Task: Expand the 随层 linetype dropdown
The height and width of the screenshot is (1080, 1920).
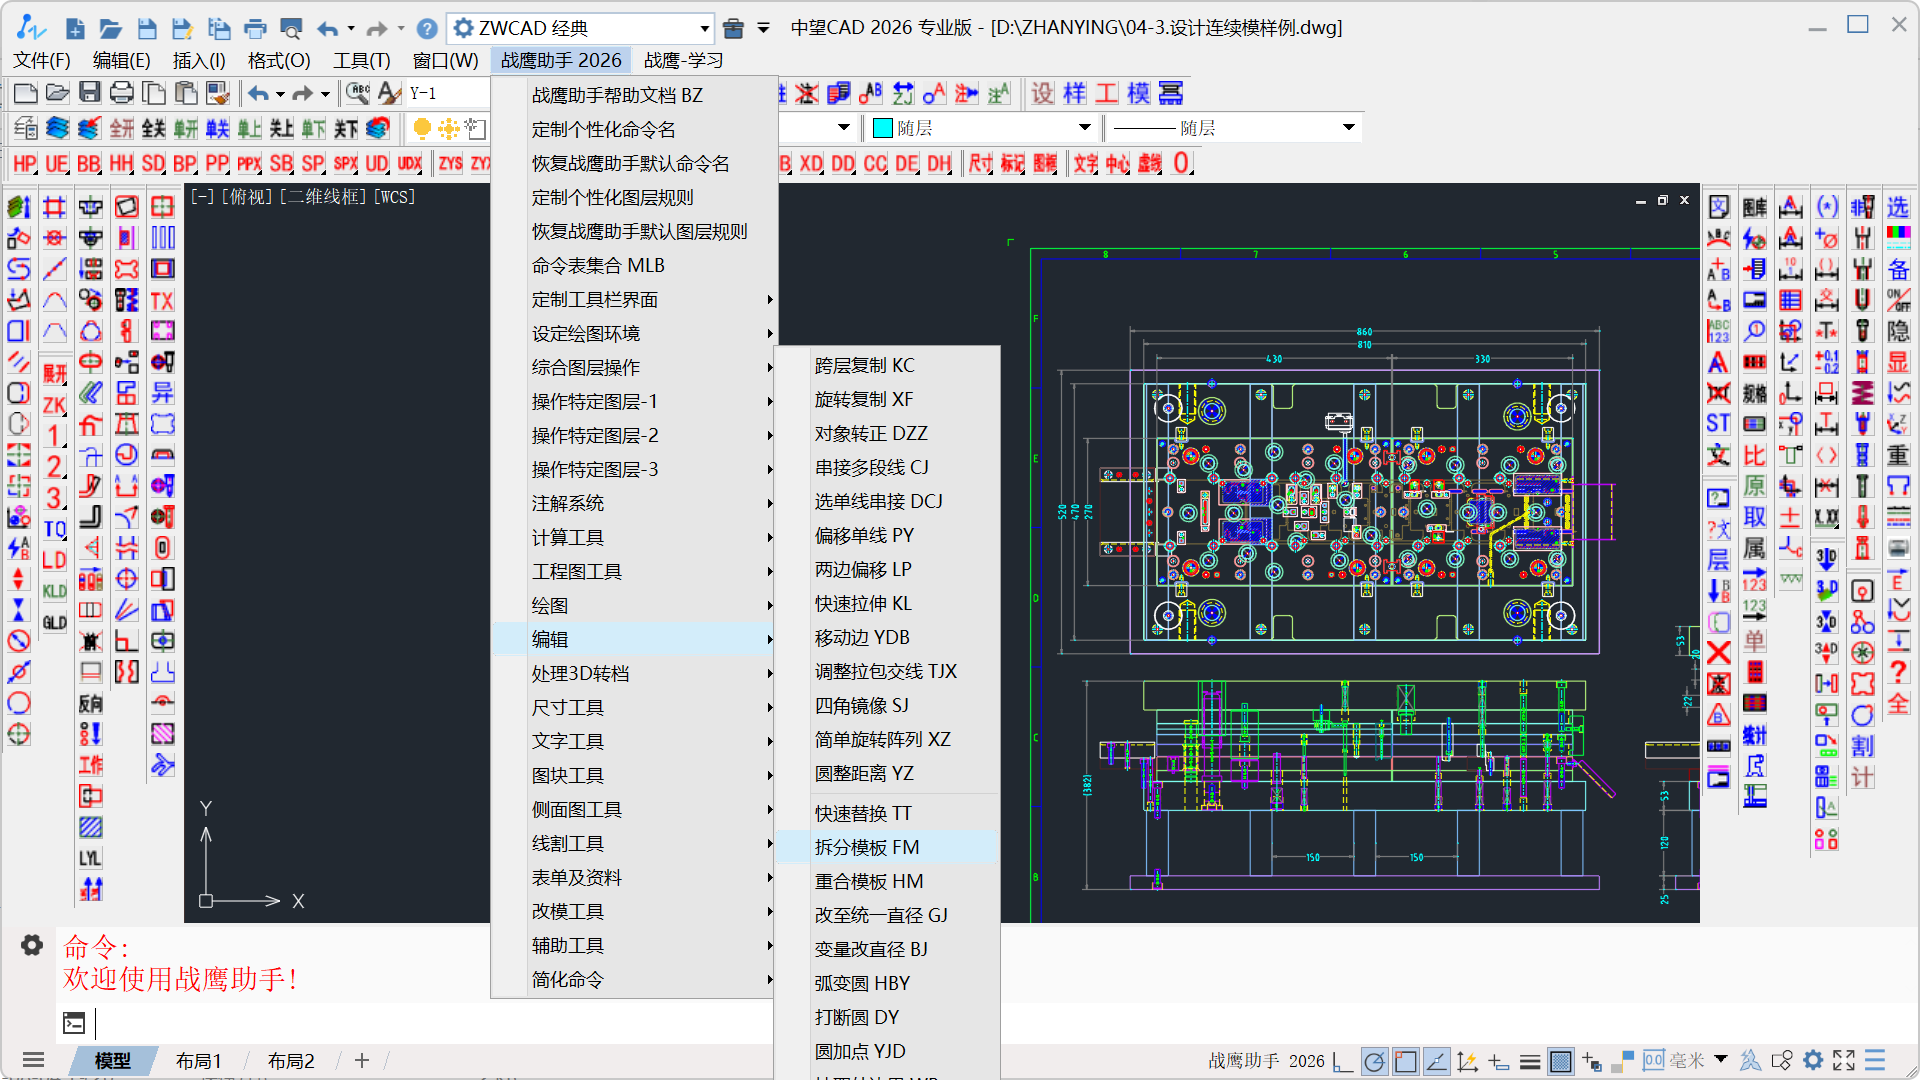Action: pyautogui.click(x=1348, y=128)
